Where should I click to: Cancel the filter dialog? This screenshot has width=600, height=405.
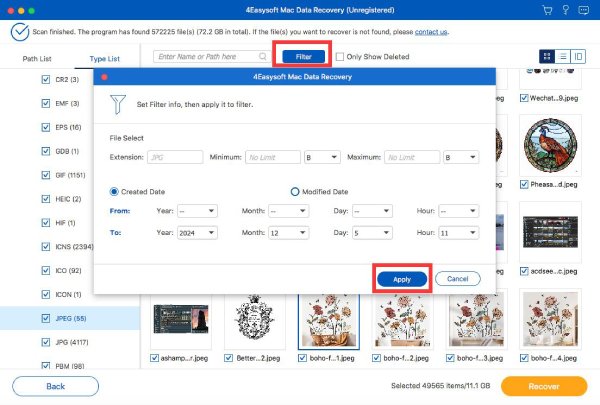point(458,279)
